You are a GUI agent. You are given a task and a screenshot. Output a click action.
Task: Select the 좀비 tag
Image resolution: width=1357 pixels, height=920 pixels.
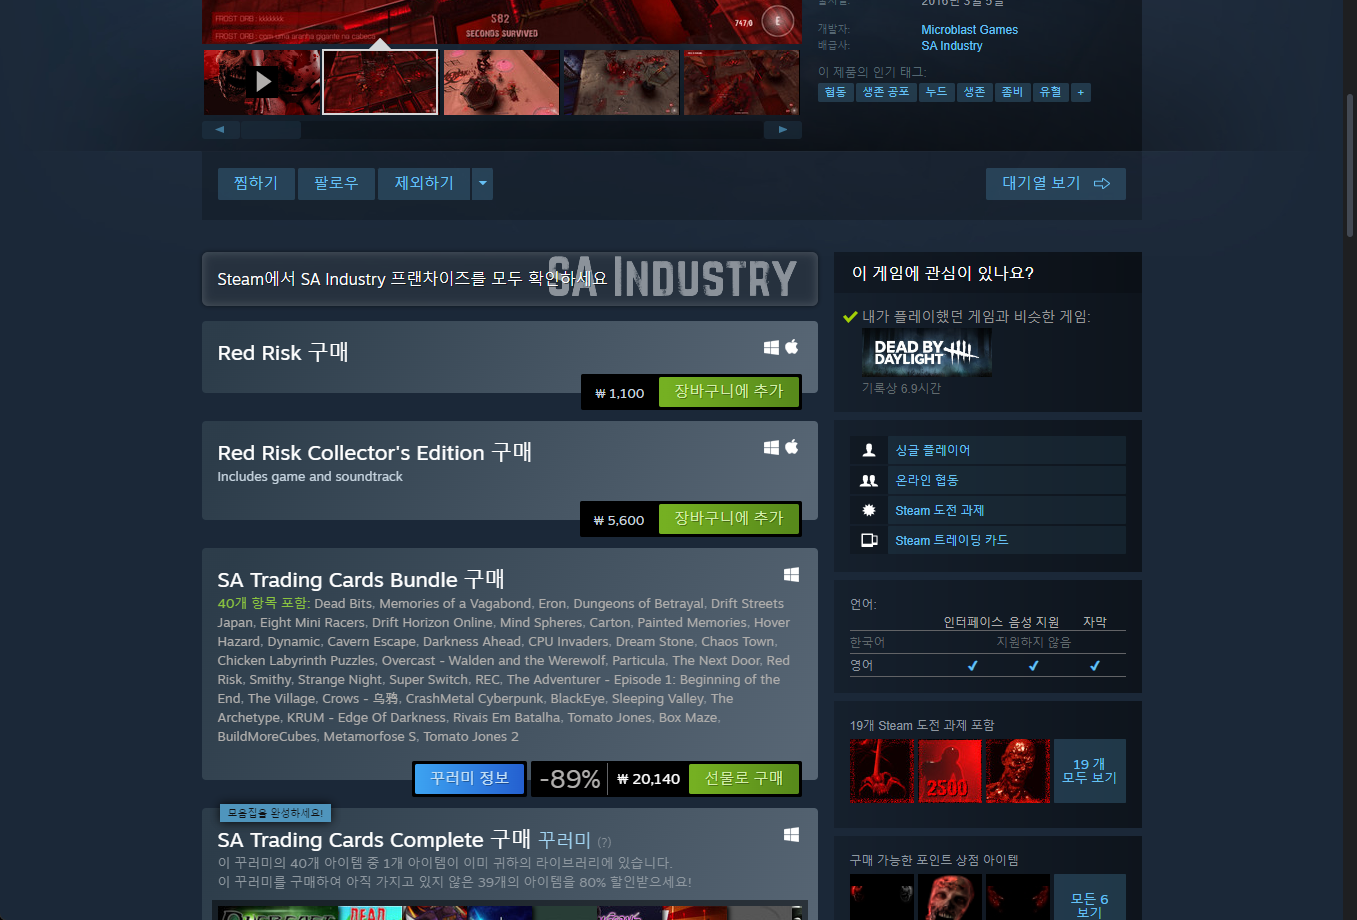pos(1012,92)
